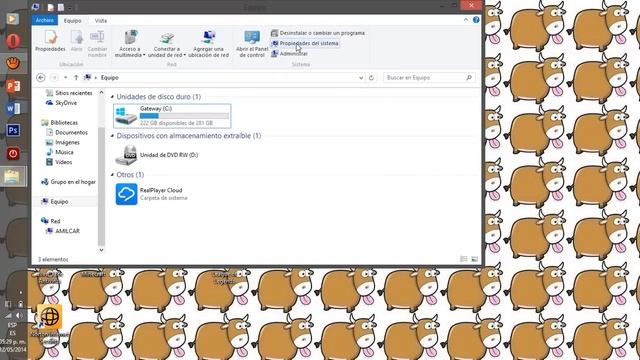Go back with the back arrow
640x360 pixels.
[40, 78]
